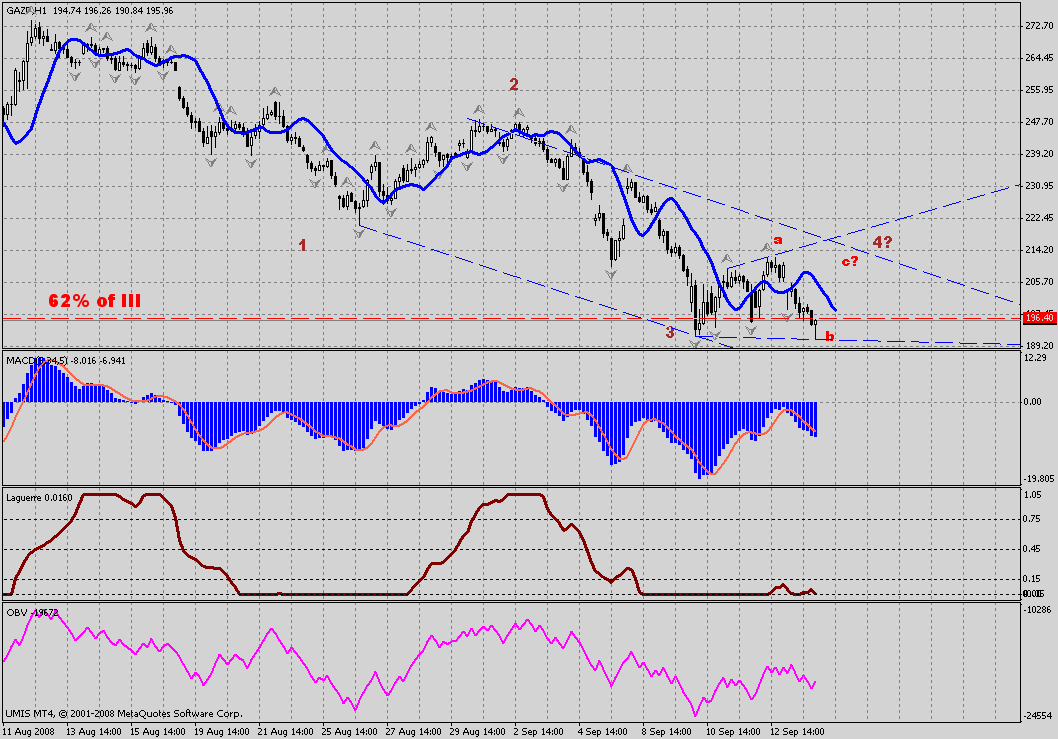Click the '12 Sep 14:00' time label
The width and height of the screenshot is (1058, 739).
pyautogui.click(x=798, y=732)
